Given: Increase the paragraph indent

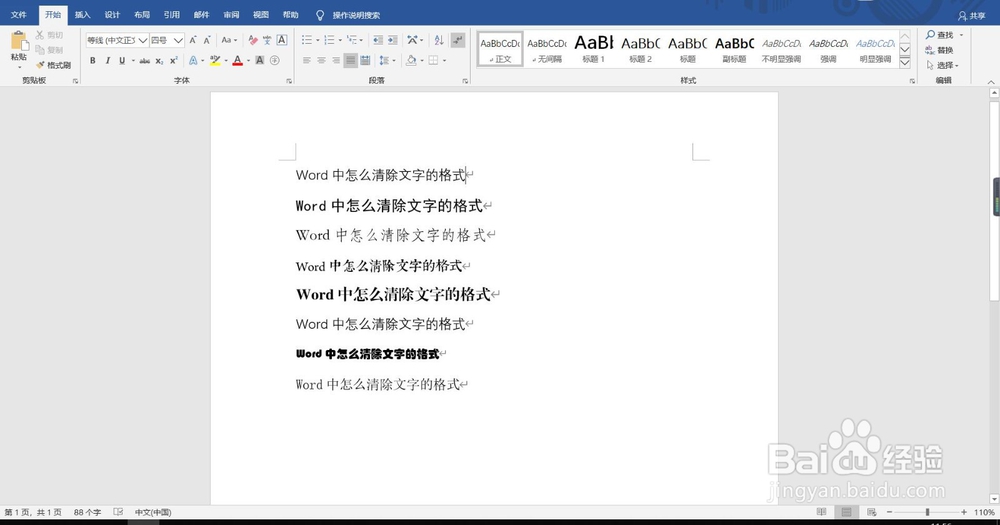Looking at the screenshot, I should tap(393, 40).
